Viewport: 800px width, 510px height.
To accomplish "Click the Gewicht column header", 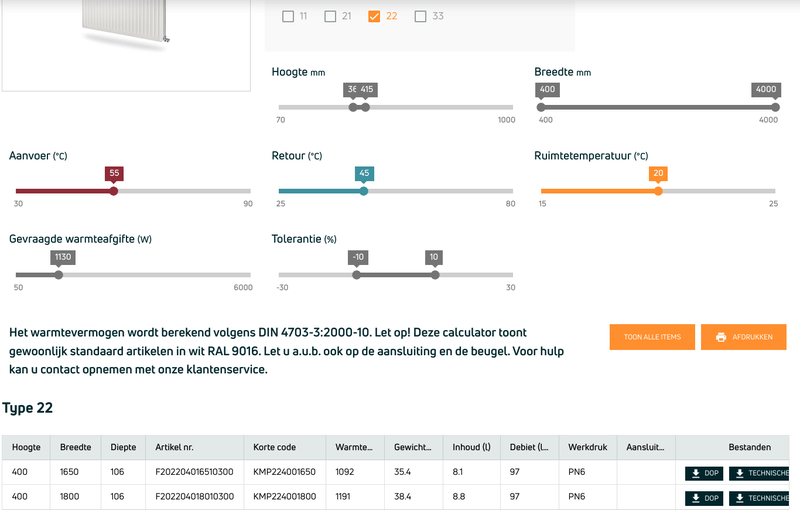I will pos(414,447).
